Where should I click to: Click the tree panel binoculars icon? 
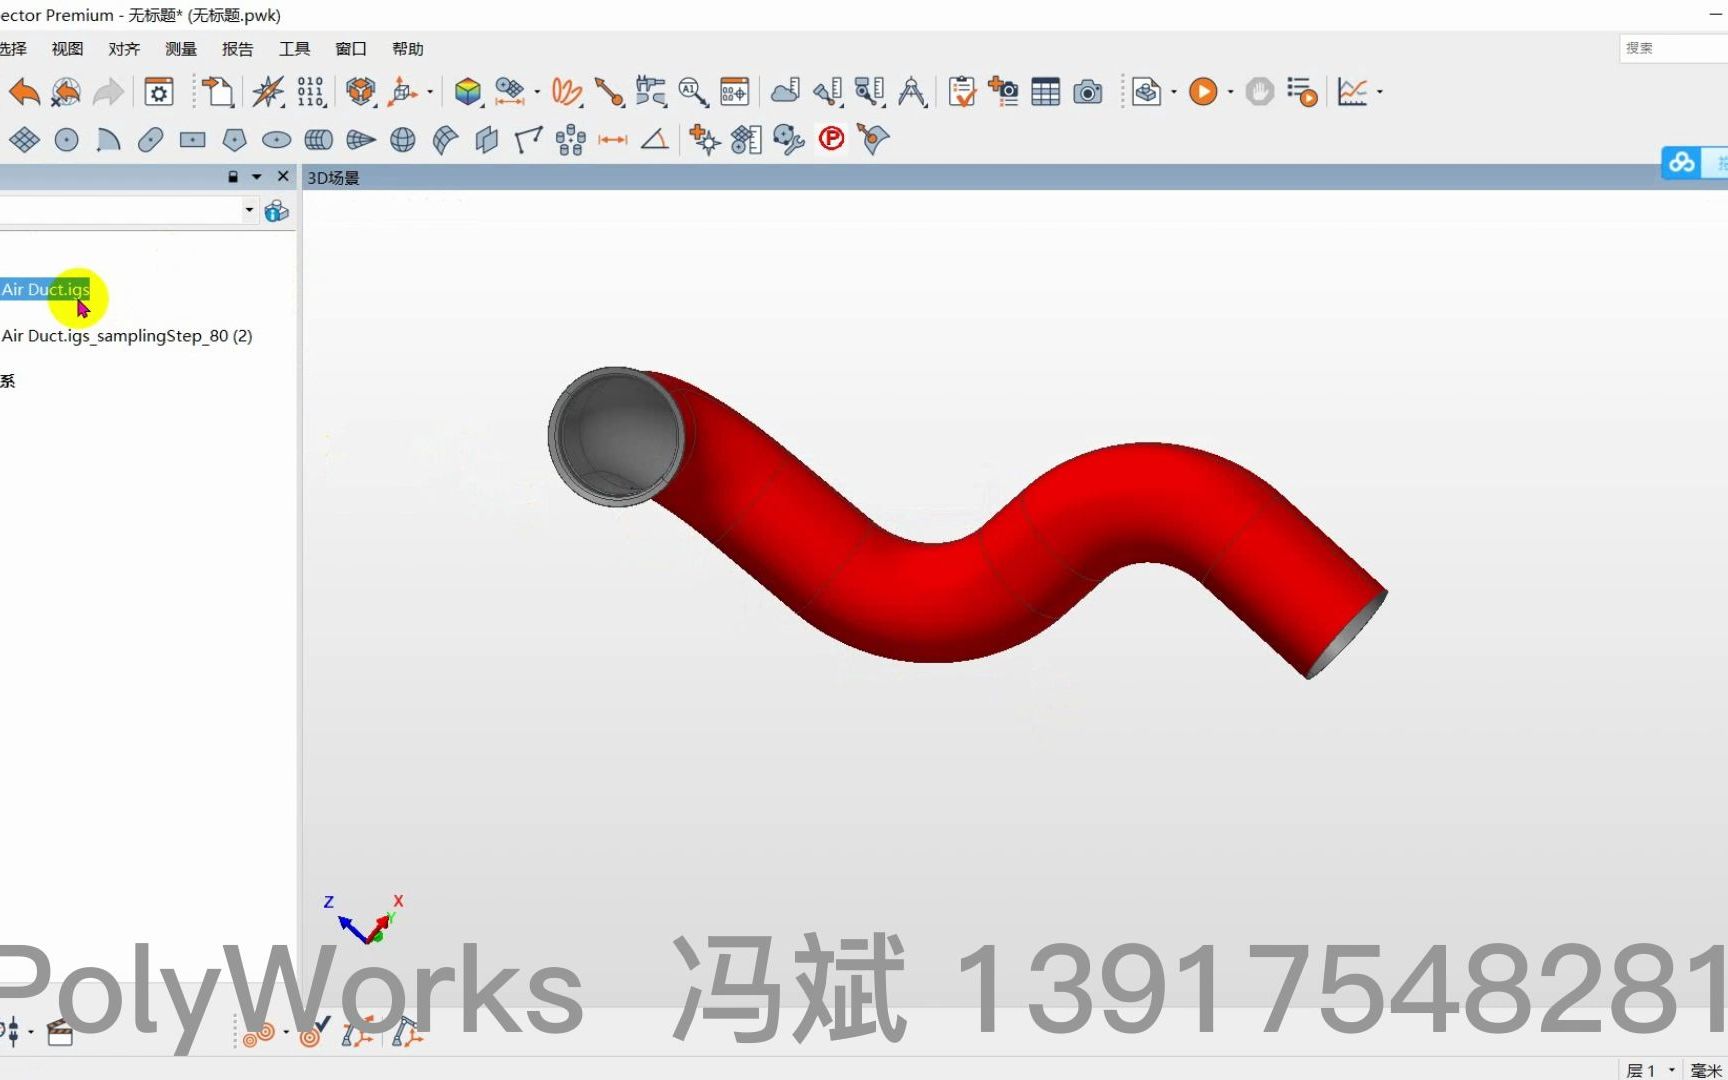coord(277,211)
